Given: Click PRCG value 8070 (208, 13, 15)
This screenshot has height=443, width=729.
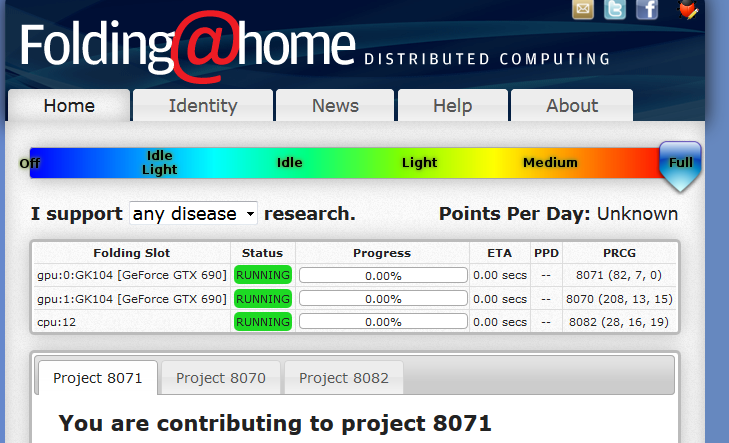Looking at the screenshot, I should (619, 299).
